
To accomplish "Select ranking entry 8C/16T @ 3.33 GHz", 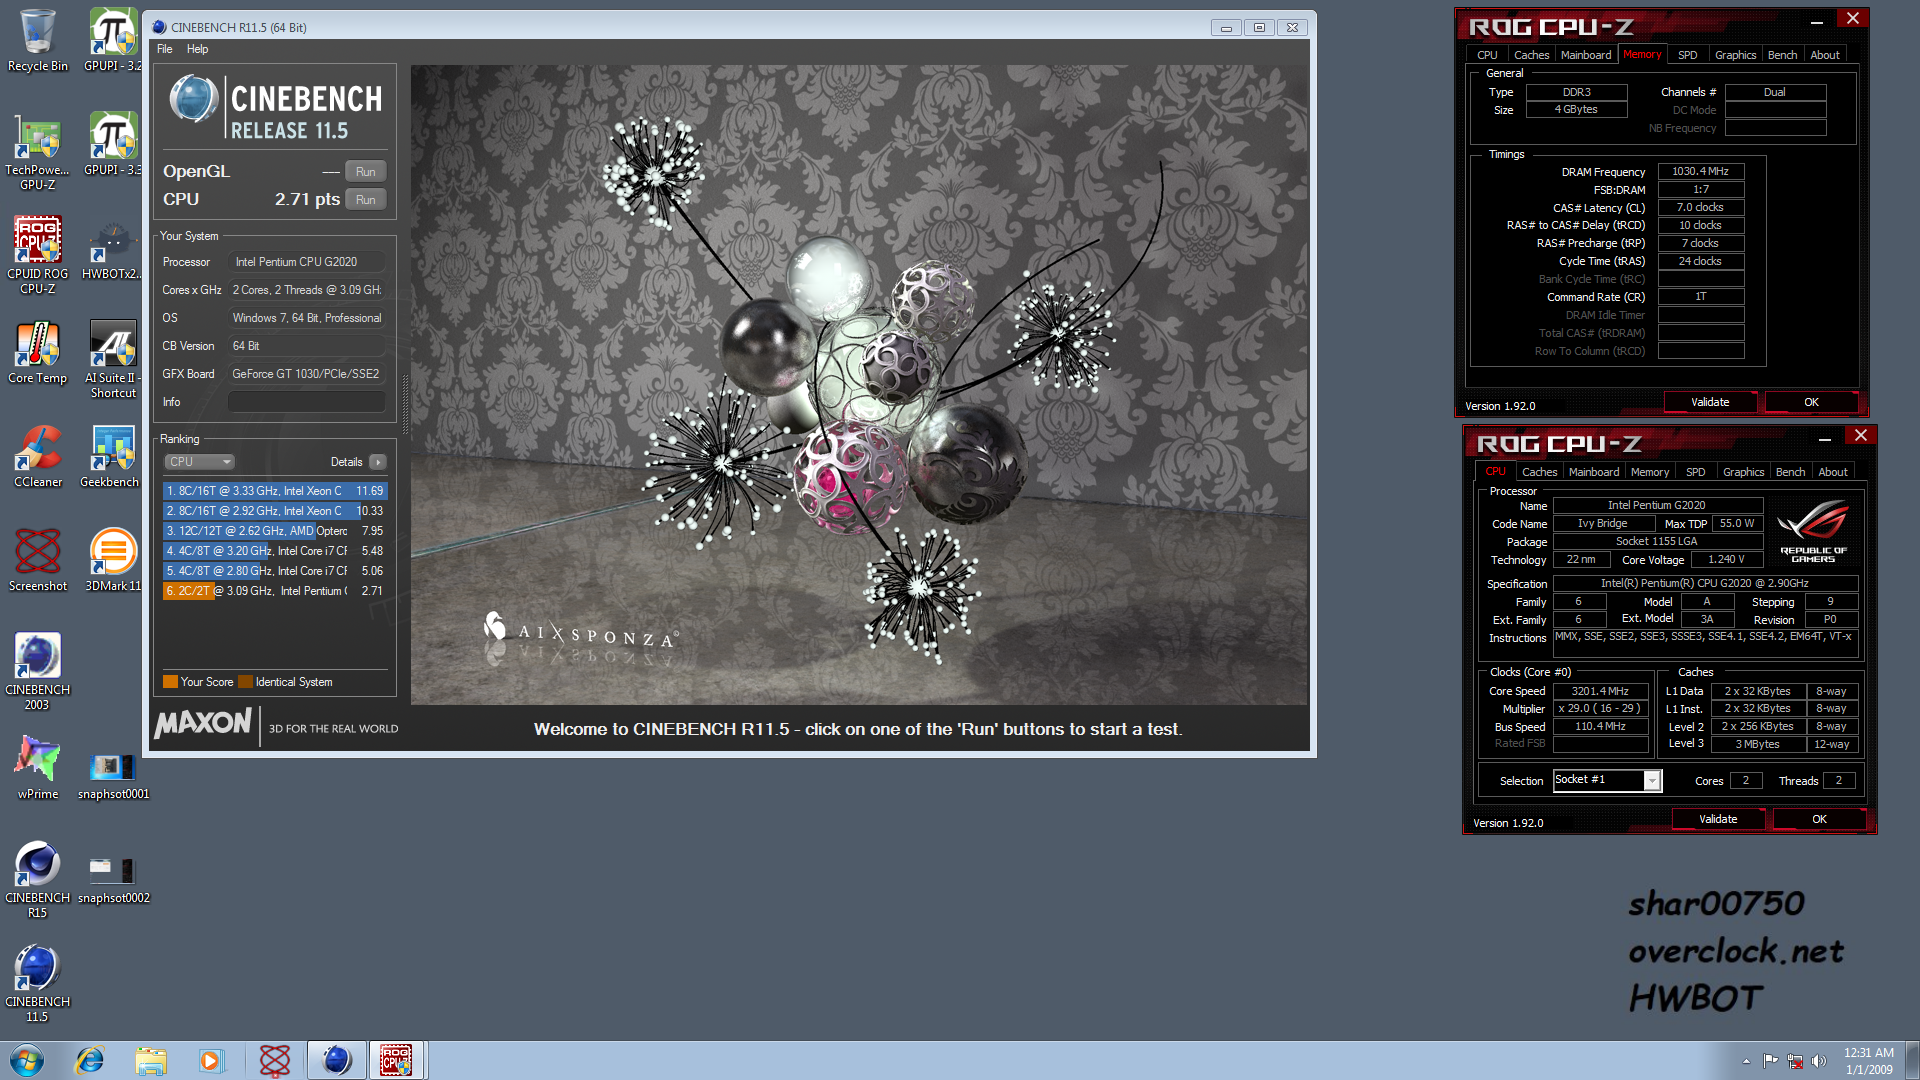I will tap(275, 491).
